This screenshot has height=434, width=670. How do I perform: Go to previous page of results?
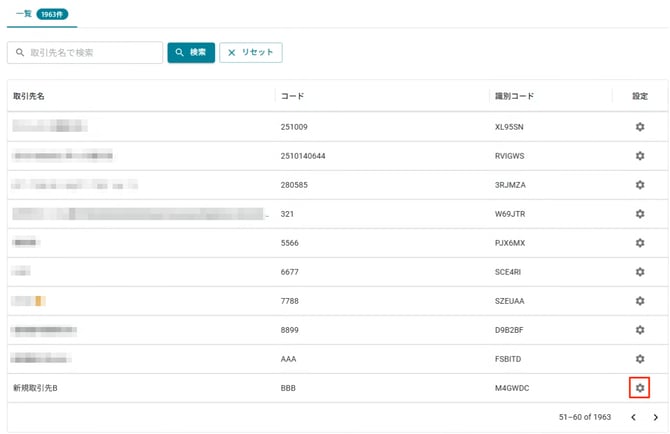633,417
